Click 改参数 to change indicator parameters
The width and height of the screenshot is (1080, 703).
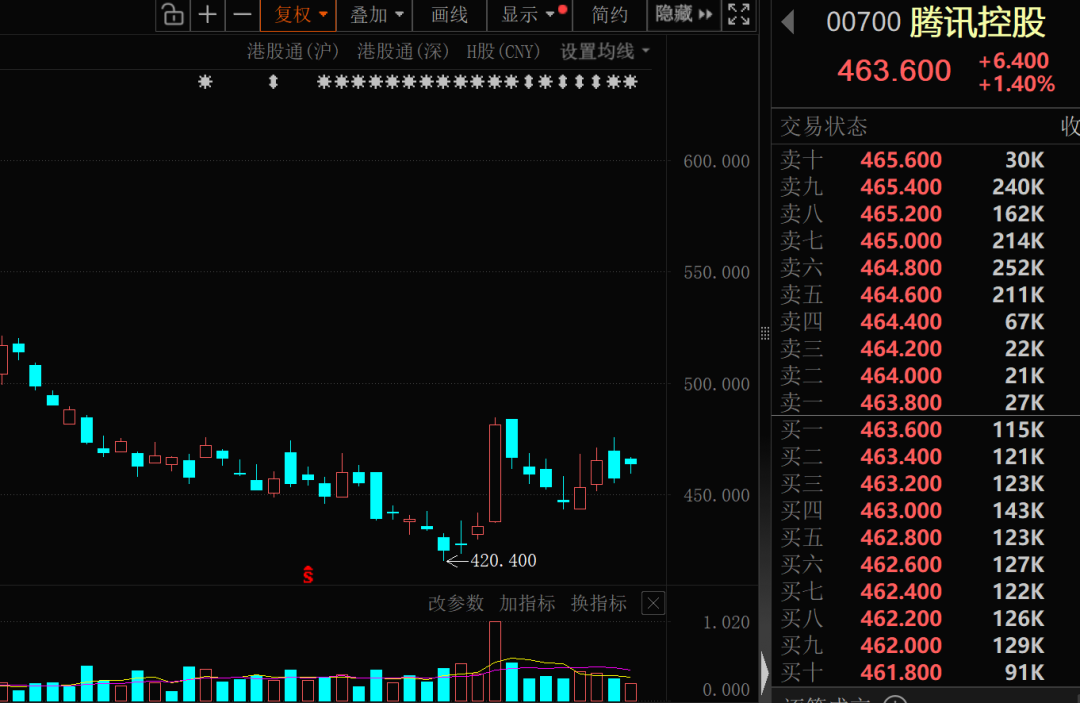(x=456, y=604)
